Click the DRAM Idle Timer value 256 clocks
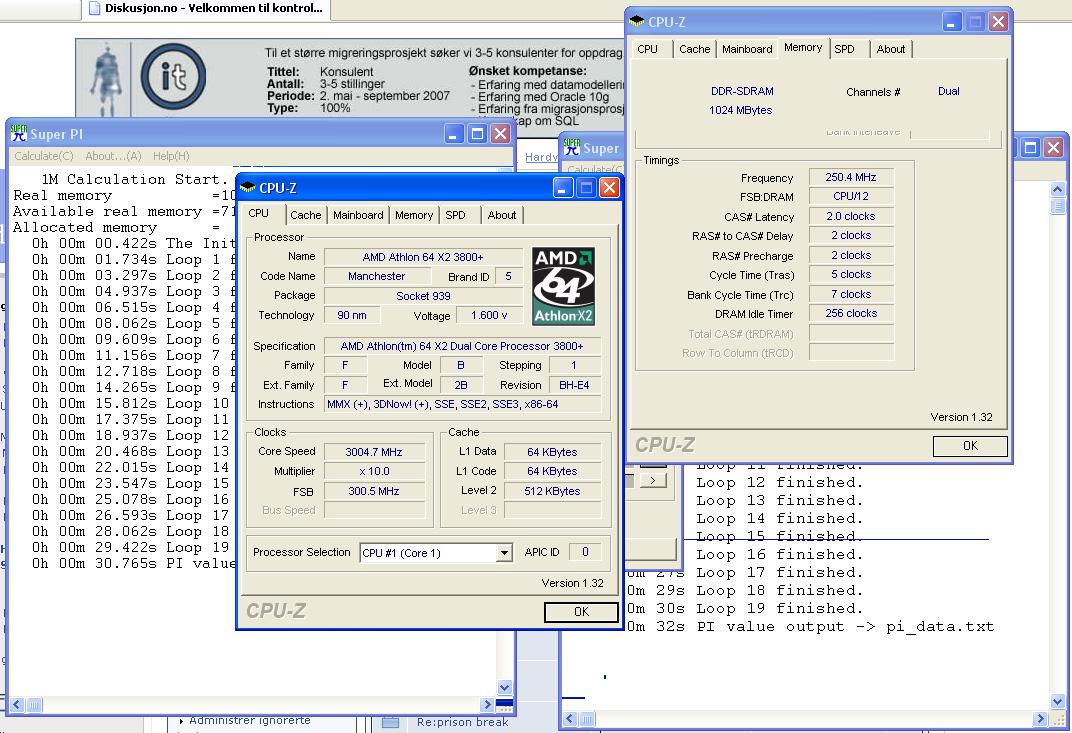The width and height of the screenshot is (1072, 733). point(851,313)
